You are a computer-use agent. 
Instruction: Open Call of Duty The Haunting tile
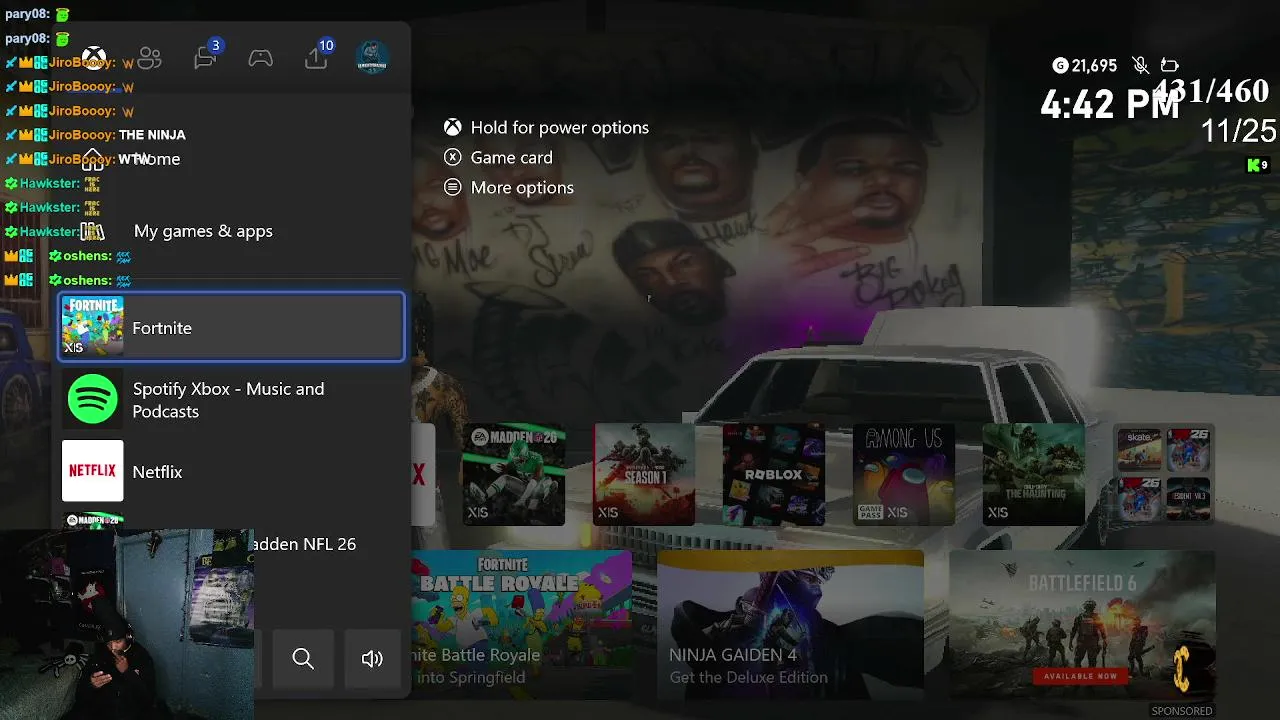(x=1034, y=474)
